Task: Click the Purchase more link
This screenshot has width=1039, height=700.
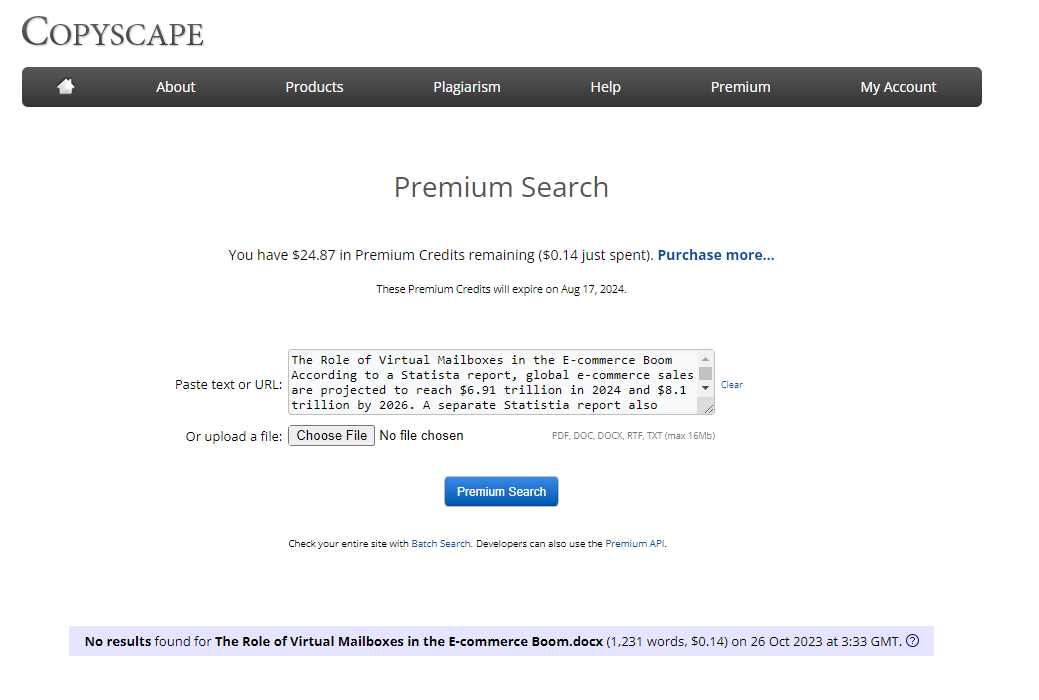Action: (715, 255)
